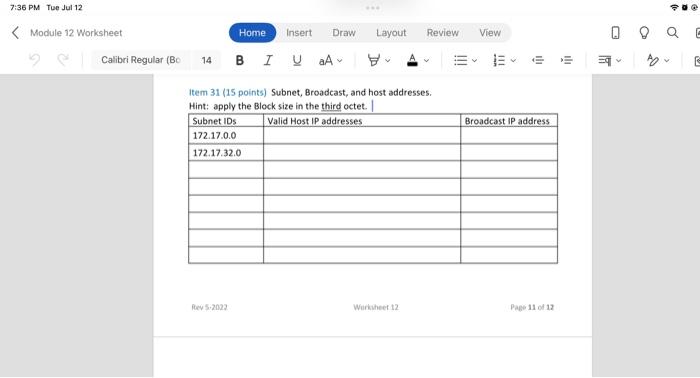The width and height of the screenshot is (700, 378).
Task: Open the Layout tab
Action: [x=391, y=33]
